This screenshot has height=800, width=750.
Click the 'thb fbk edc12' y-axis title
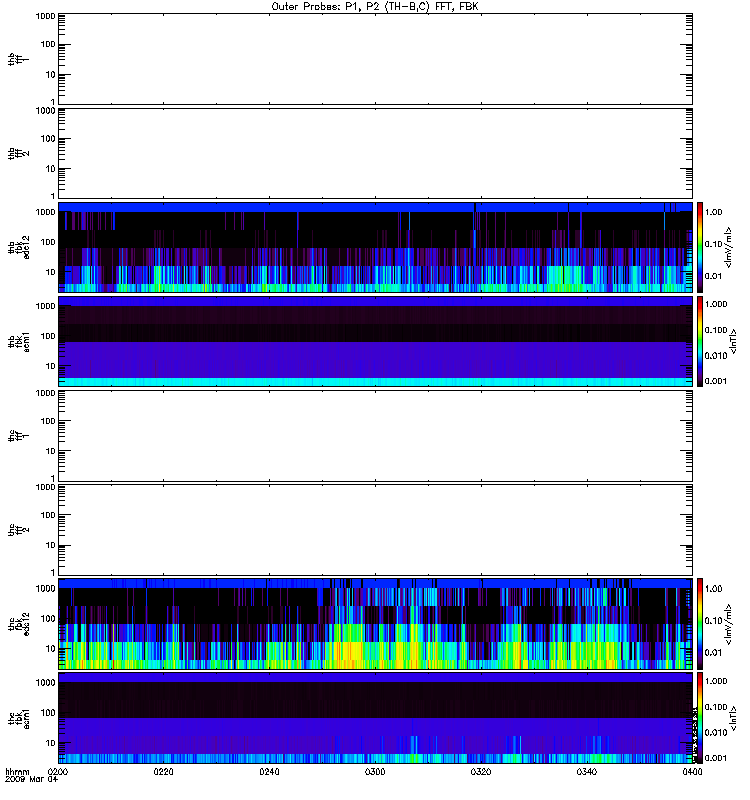[18, 247]
